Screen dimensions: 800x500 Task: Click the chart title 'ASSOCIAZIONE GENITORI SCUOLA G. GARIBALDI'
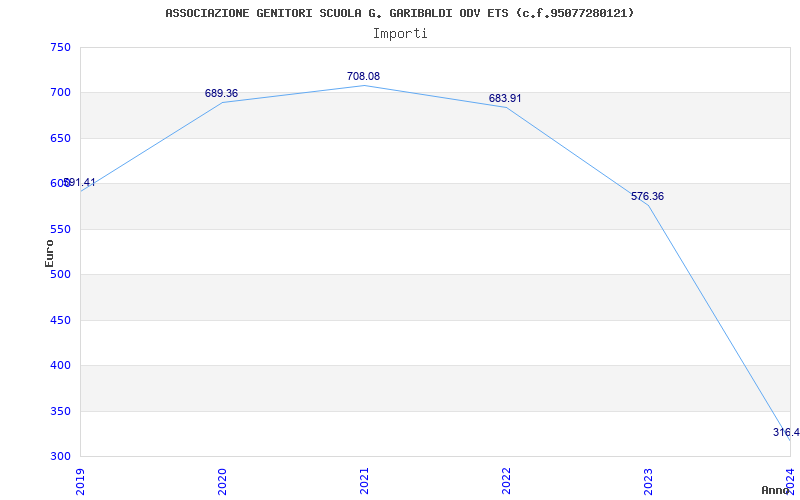(x=399, y=13)
